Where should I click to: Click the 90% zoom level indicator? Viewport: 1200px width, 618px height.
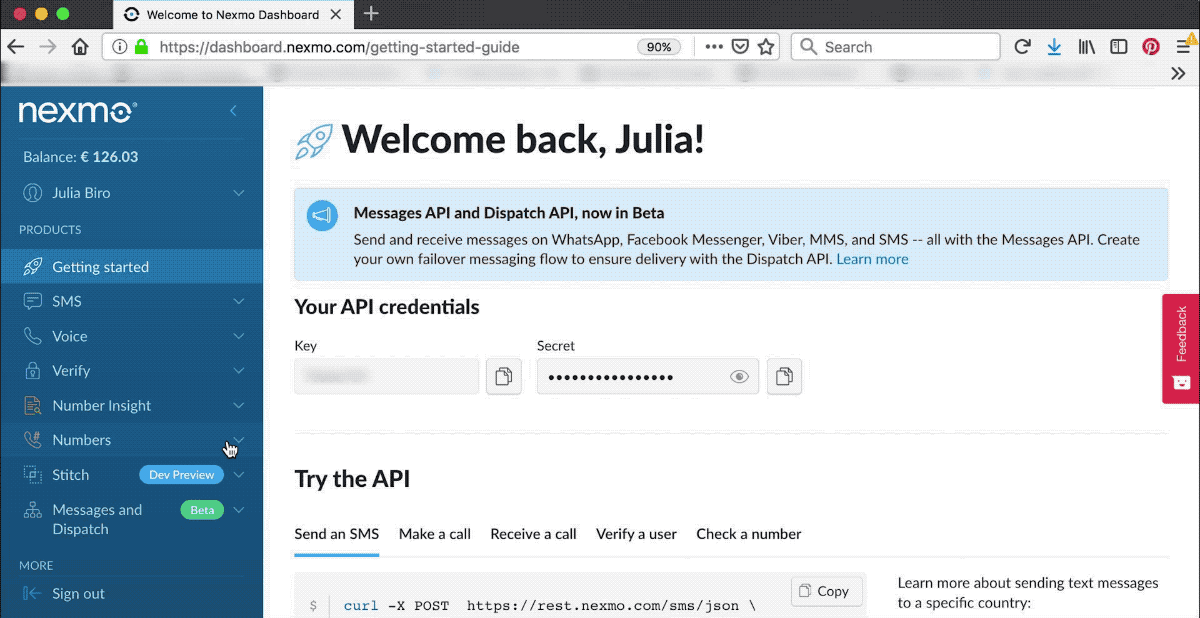[x=659, y=47]
